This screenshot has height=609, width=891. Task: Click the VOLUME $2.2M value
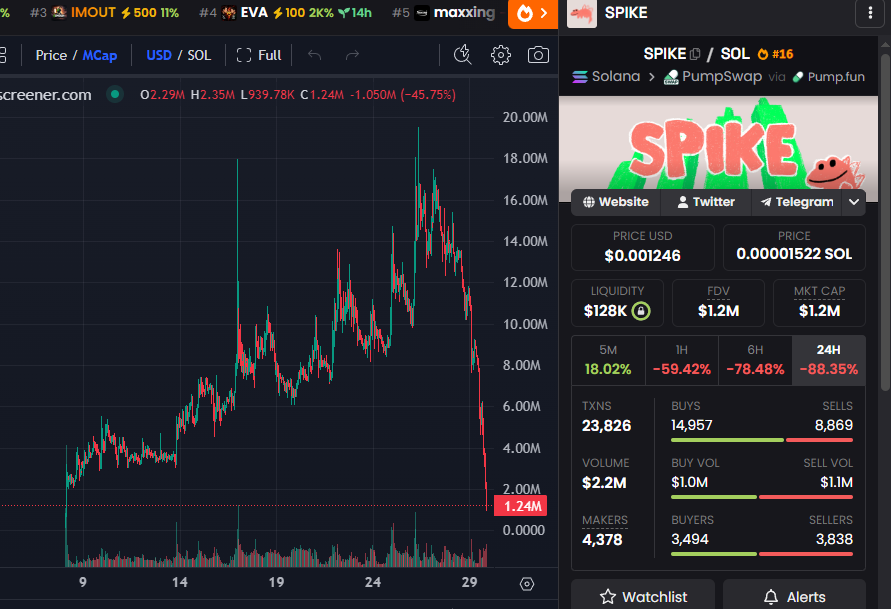point(604,483)
